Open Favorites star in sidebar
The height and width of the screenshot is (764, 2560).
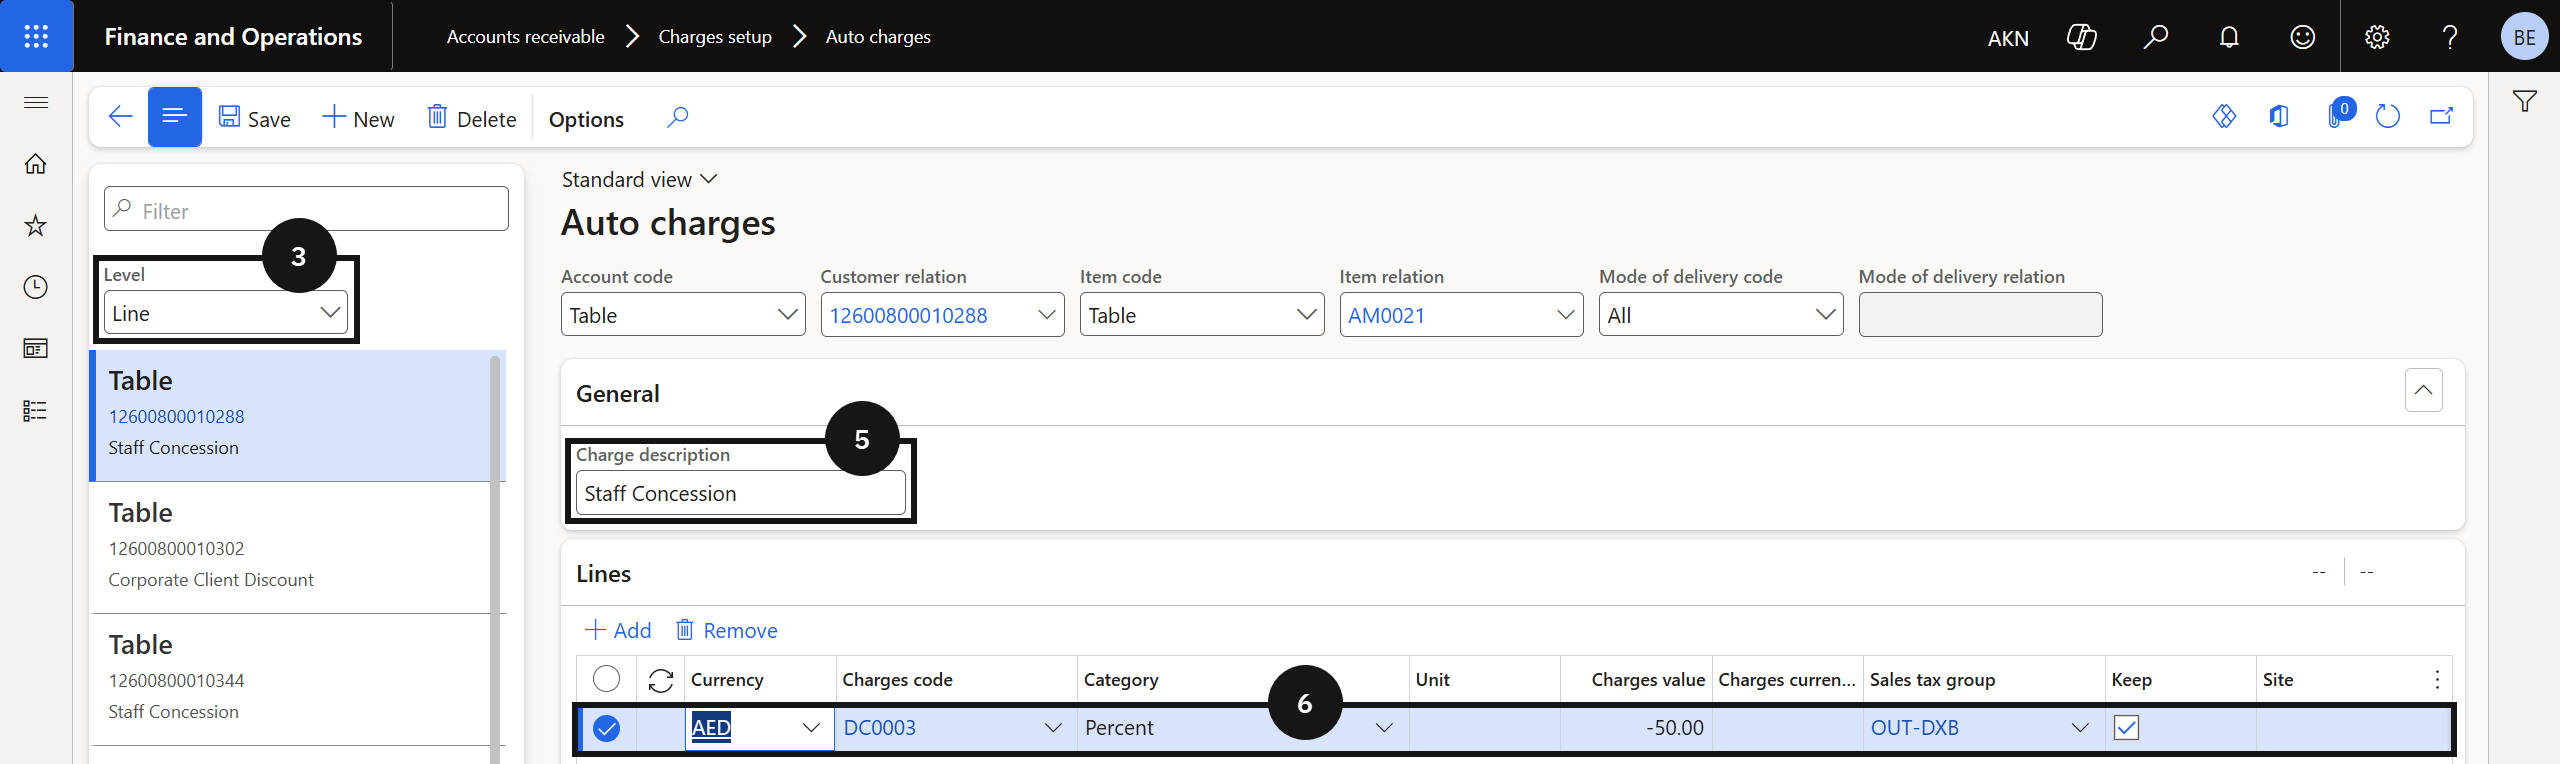coord(36,225)
